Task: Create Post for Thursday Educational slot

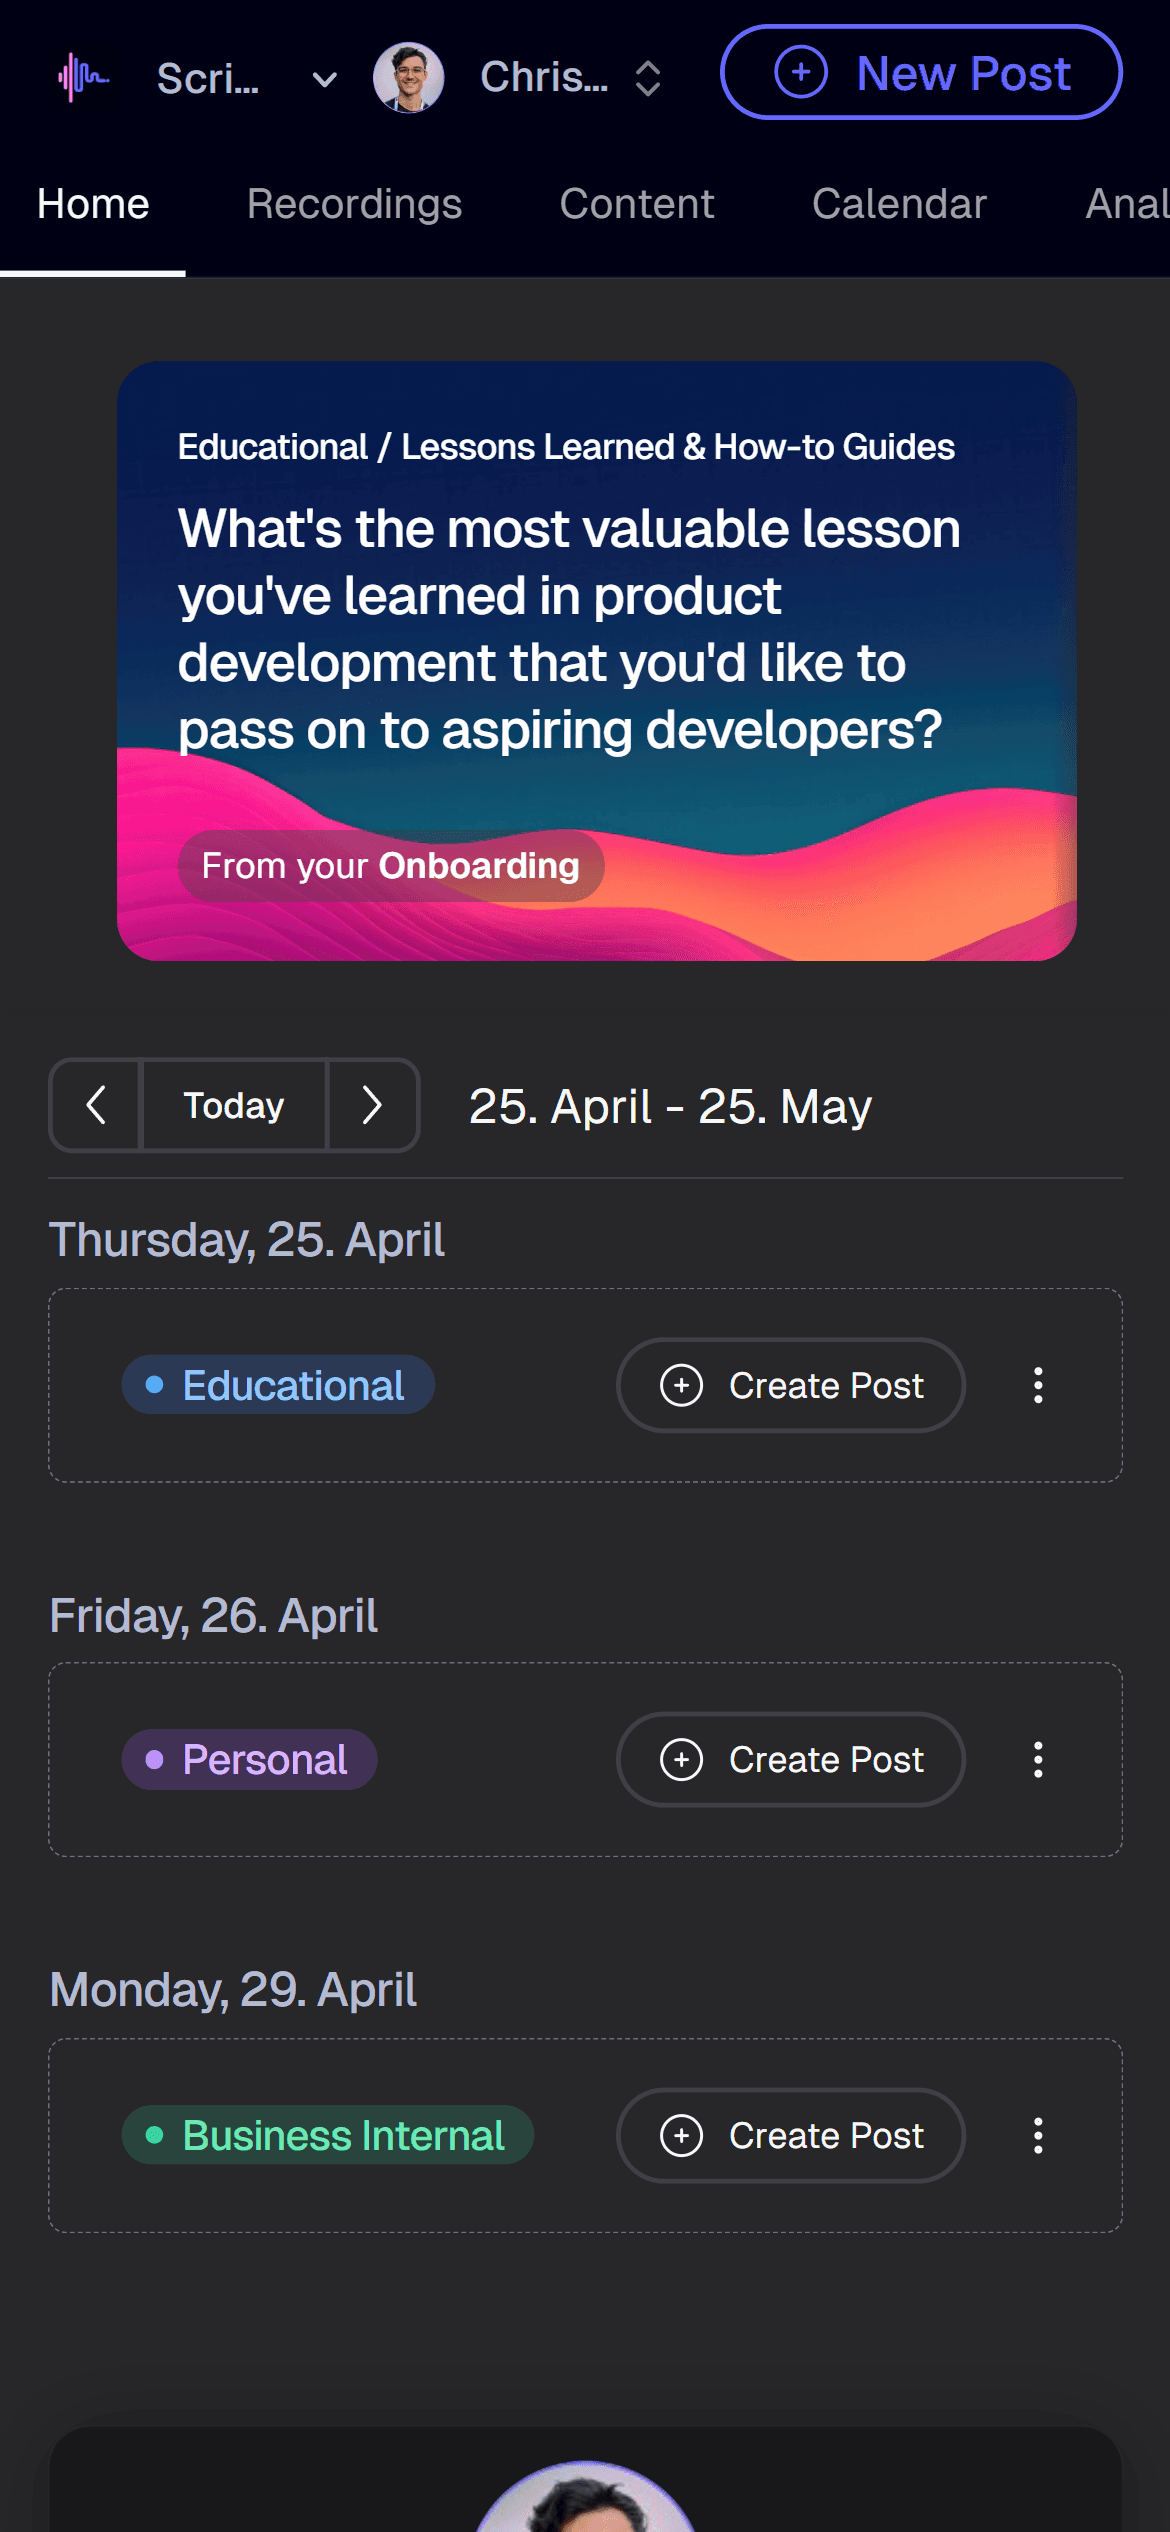Action: pyautogui.click(x=790, y=1385)
